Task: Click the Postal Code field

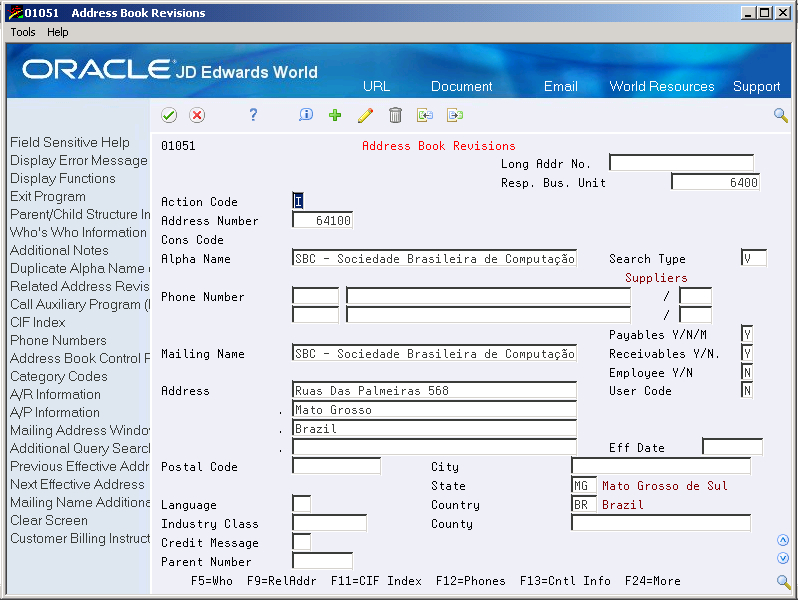Action: (x=336, y=466)
